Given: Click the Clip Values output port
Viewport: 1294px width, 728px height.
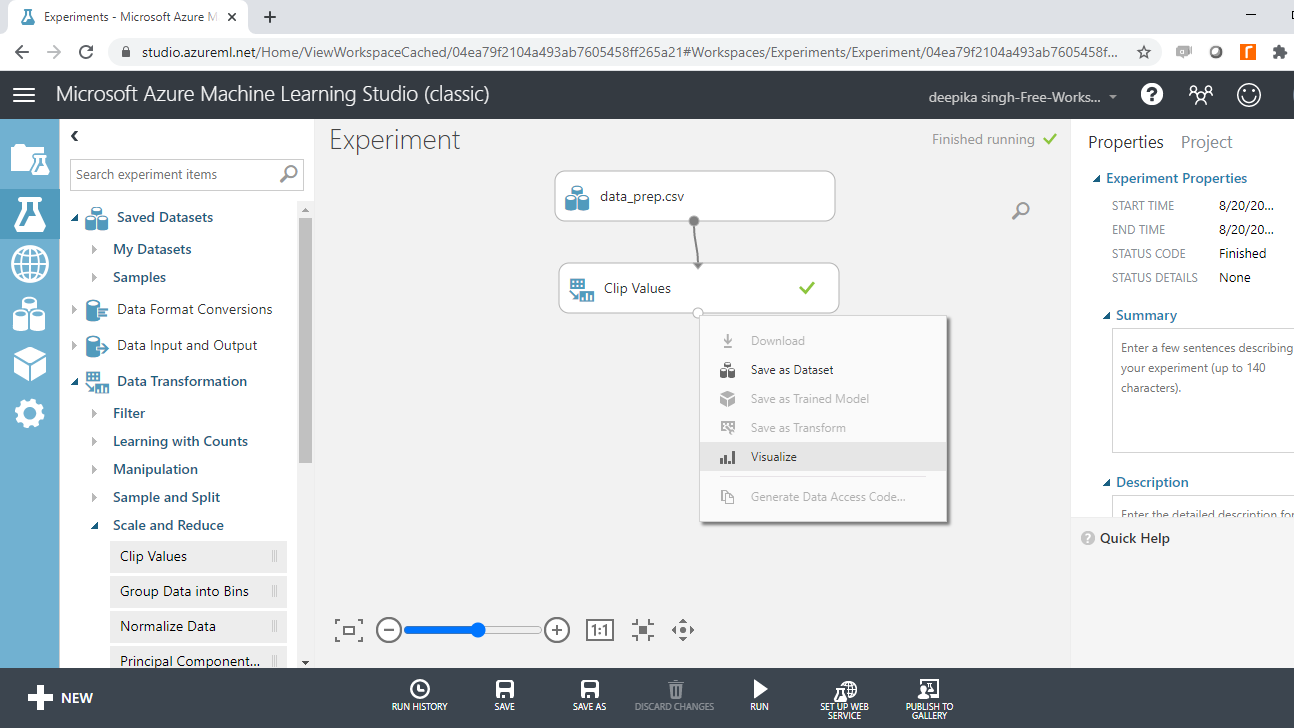Looking at the screenshot, I should click(698, 313).
